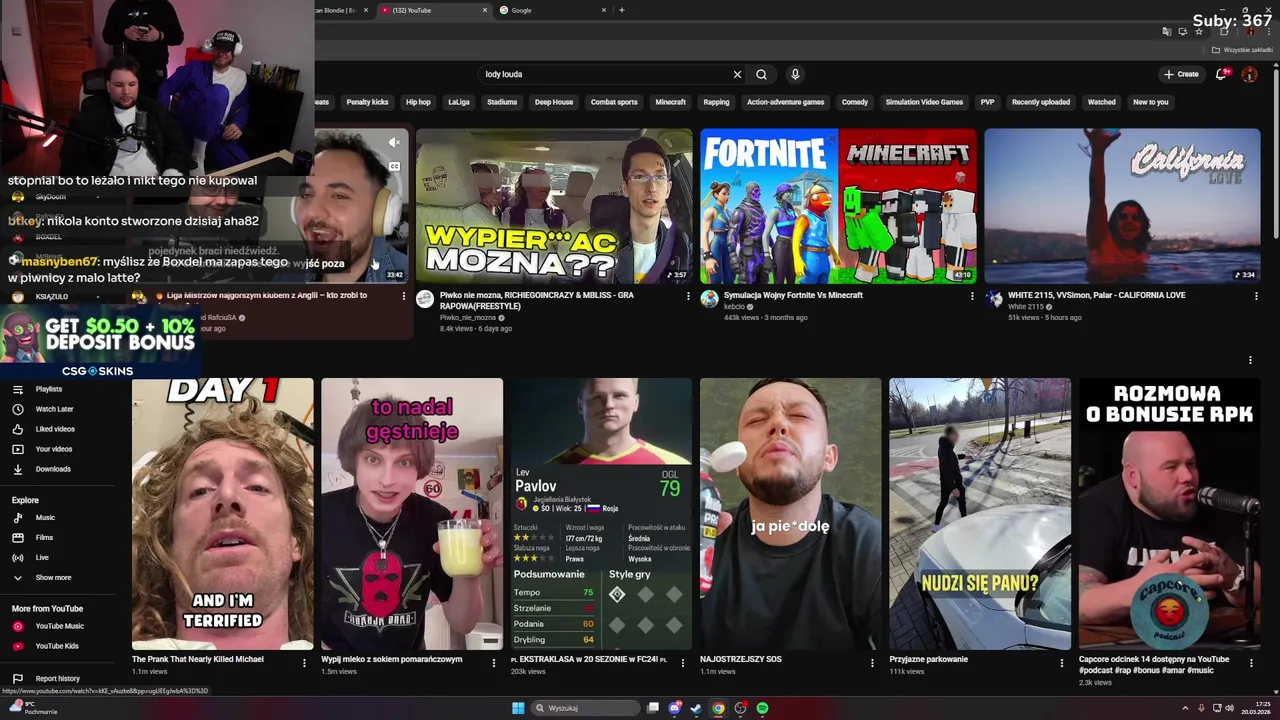
Task: Open YouTube notifications bell
Action: pos(1221,74)
